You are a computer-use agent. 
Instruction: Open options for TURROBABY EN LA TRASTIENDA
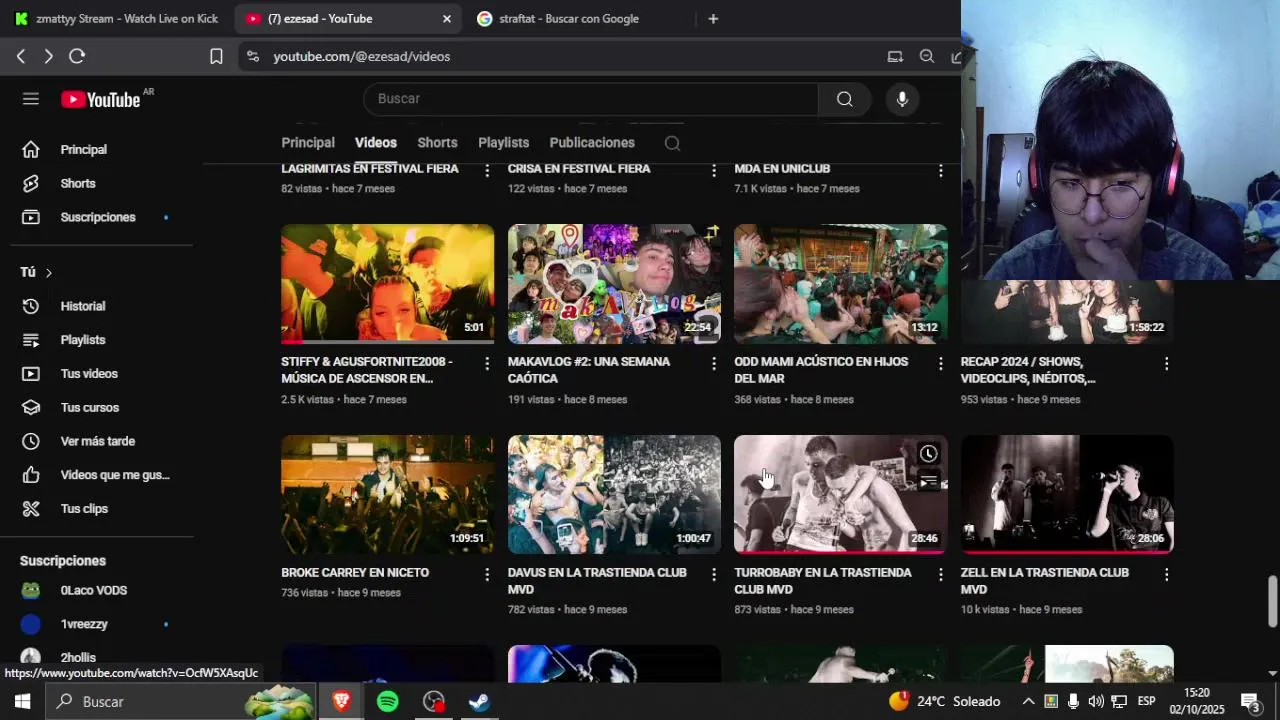pyautogui.click(x=940, y=575)
